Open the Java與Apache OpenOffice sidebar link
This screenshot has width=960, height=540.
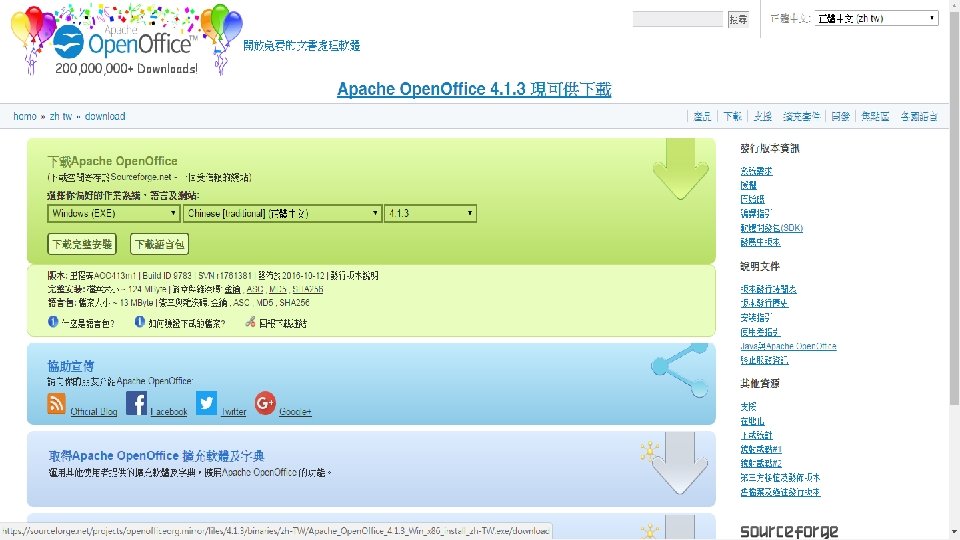pos(788,346)
